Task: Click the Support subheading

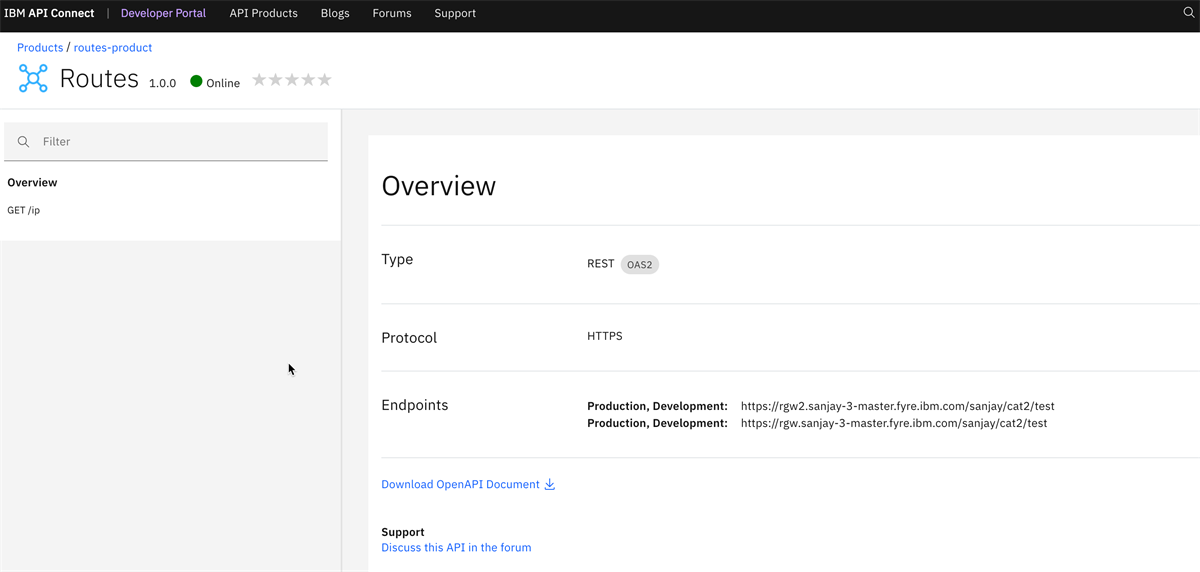Action: pyautogui.click(x=403, y=532)
